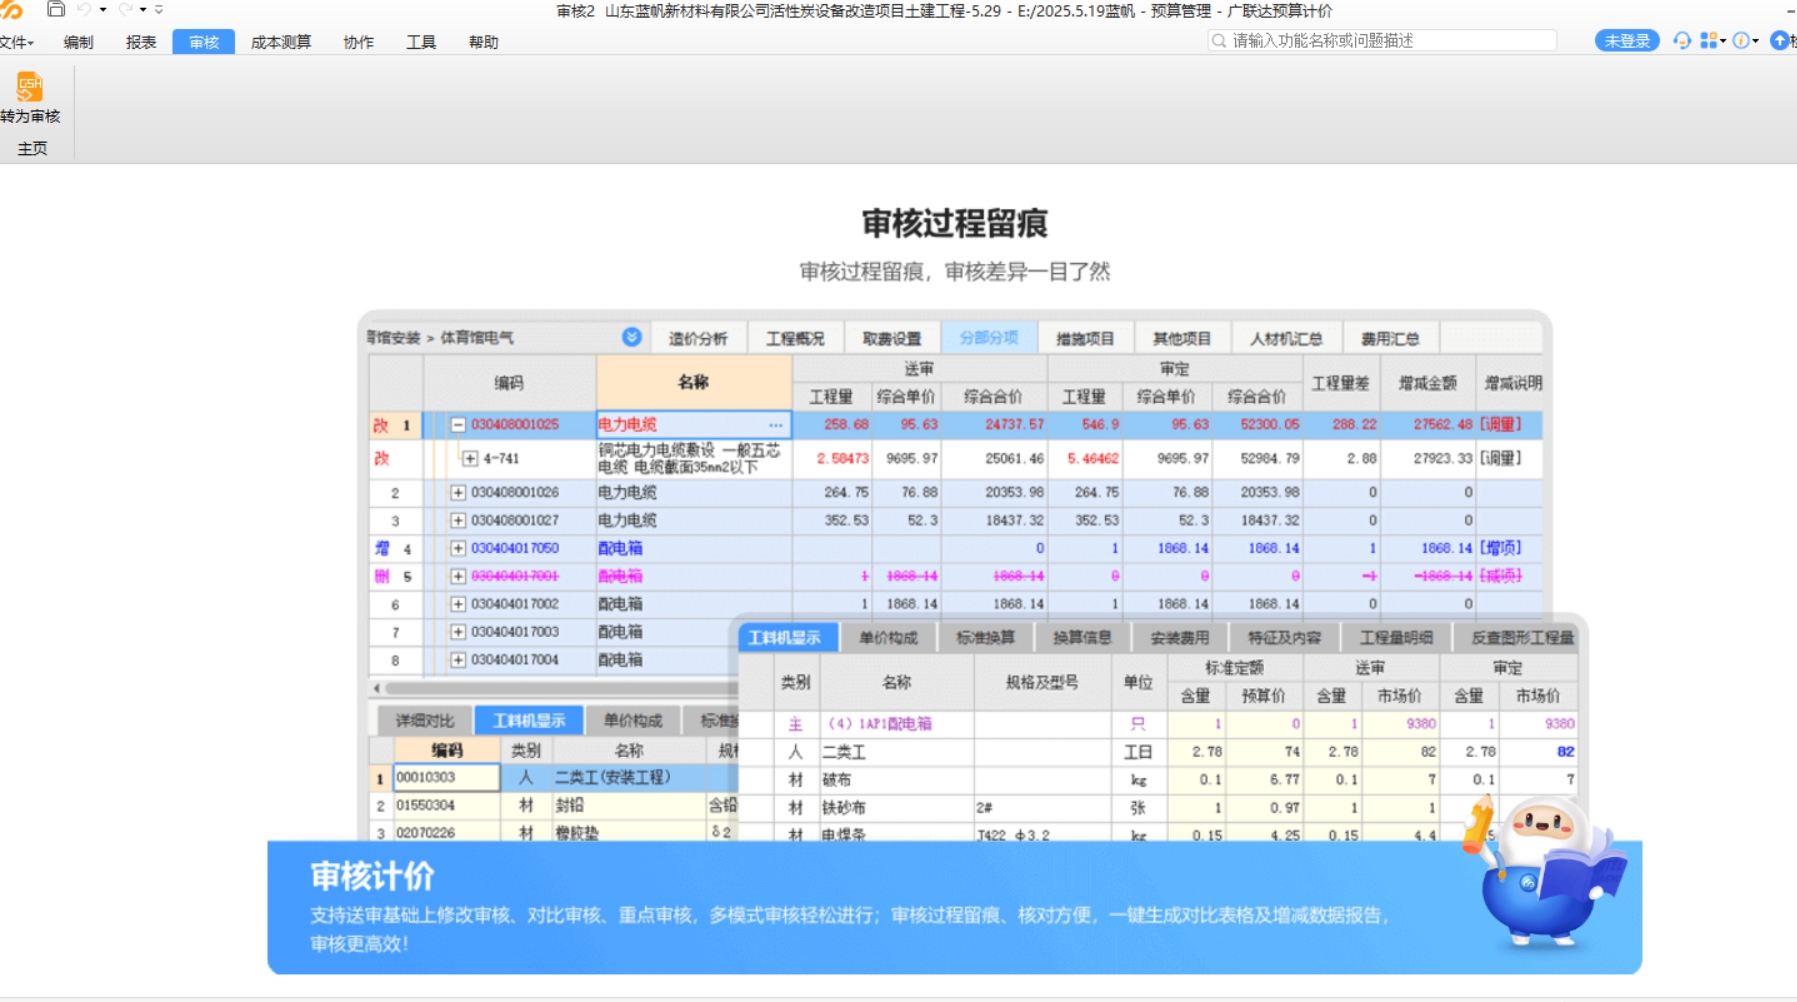
Task: Select the 审核 ribbon tab
Action: pos(204,42)
